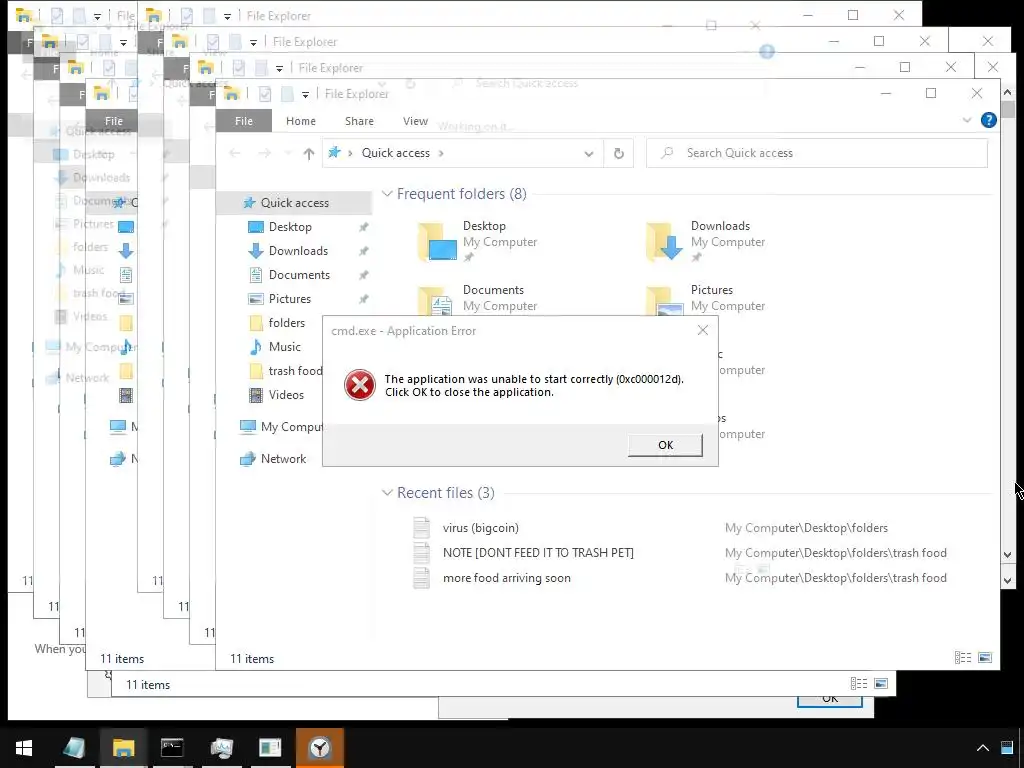Image resolution: width=1024 pixels, height=768 pixels.
Task: Click the Help question mark icon
Action: pos(989,120)
